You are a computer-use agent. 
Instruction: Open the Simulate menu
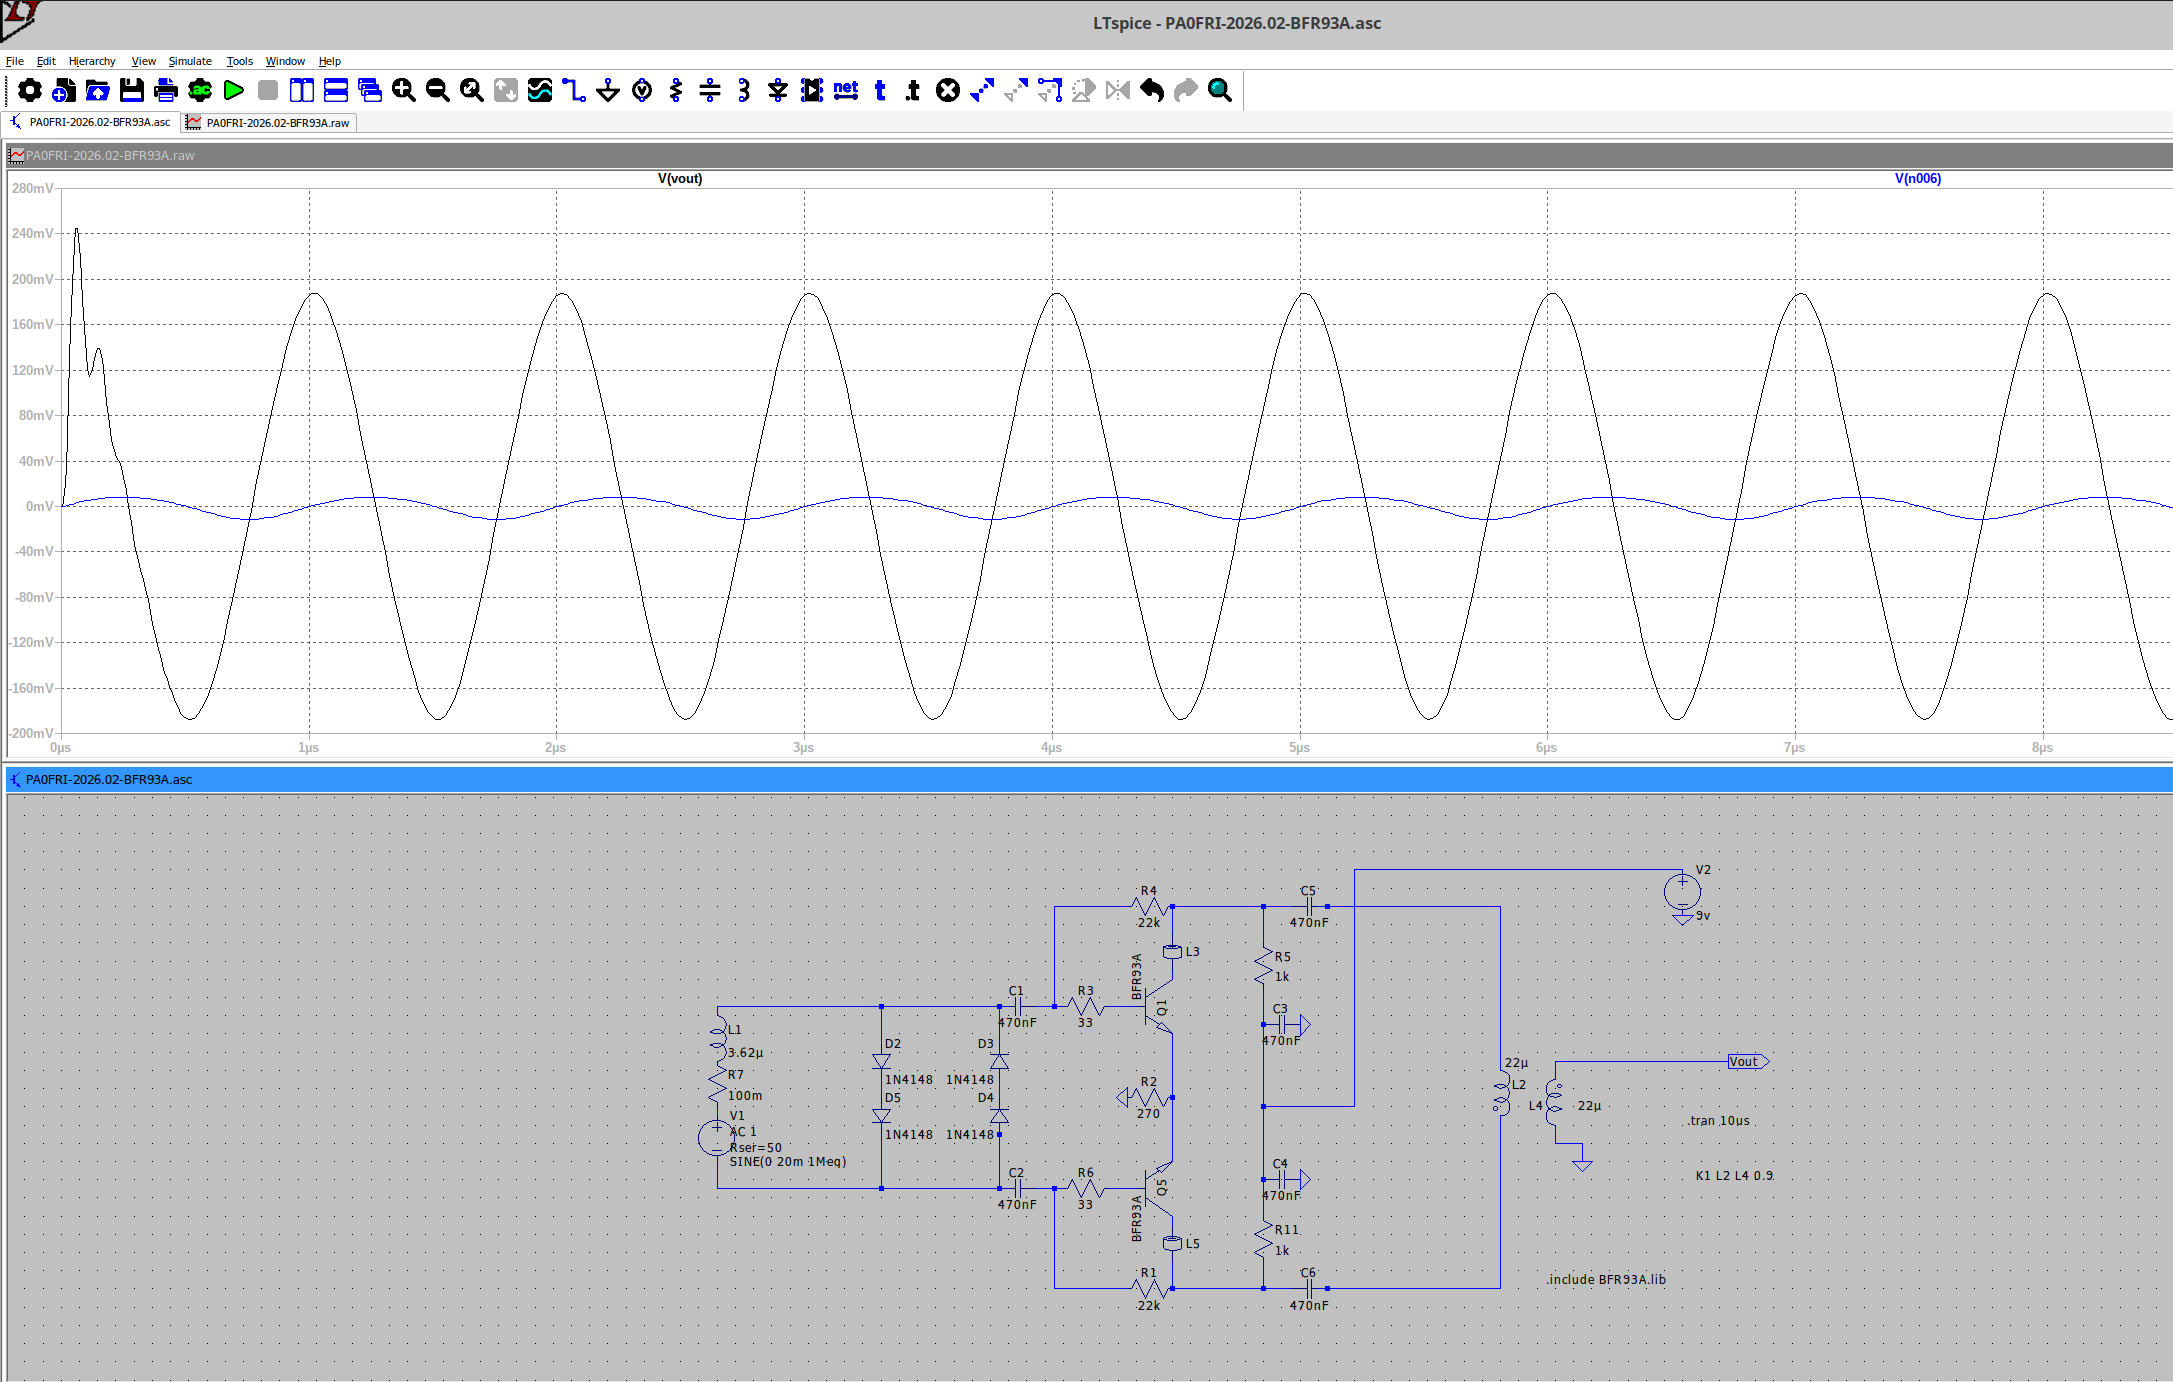(x=190, y=61)
